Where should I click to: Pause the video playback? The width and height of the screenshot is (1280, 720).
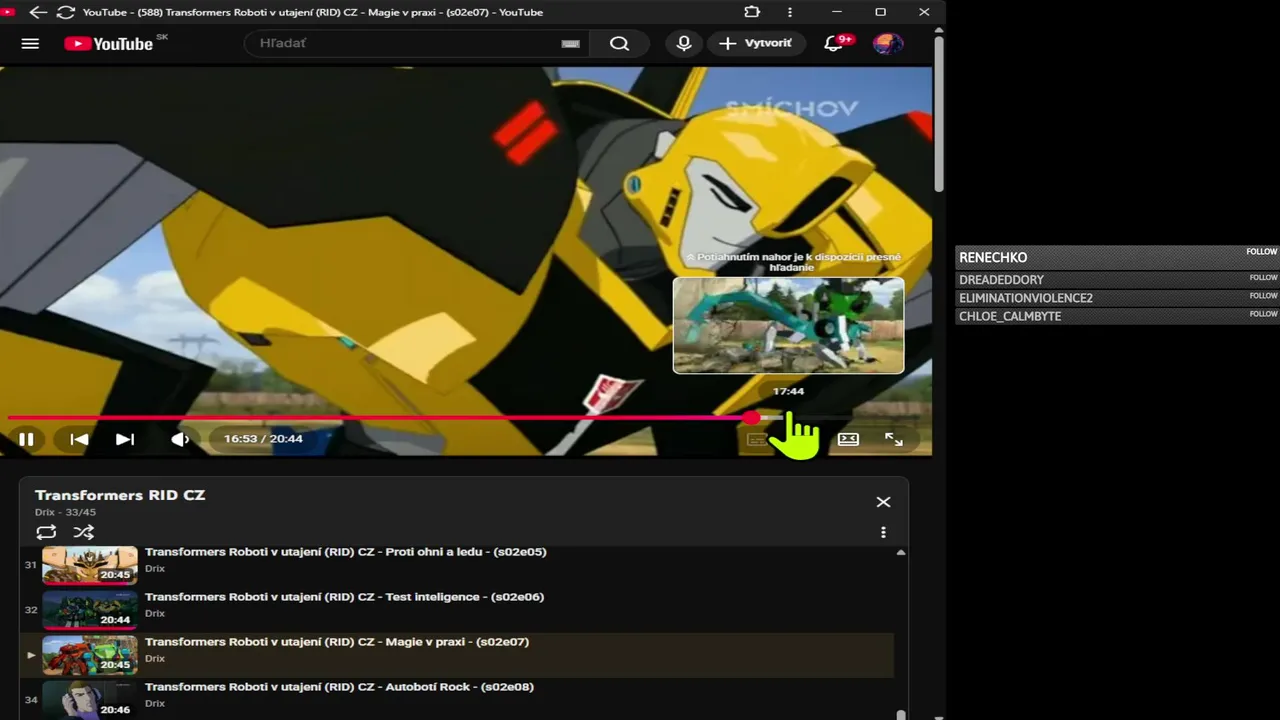pyautogui.click(x=27, y=439)
